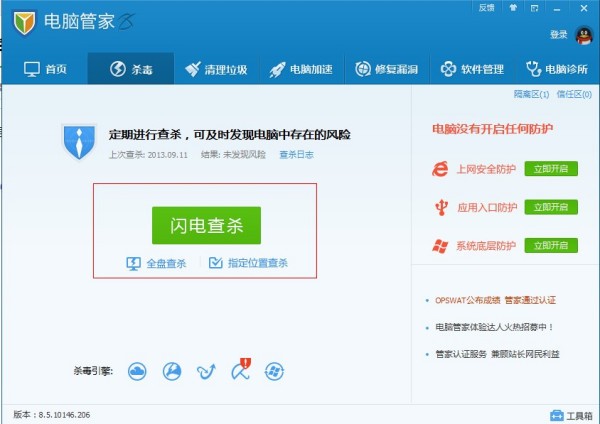
Task: Open the 电脑诊所 tab
Action: [x=557, y=69]
